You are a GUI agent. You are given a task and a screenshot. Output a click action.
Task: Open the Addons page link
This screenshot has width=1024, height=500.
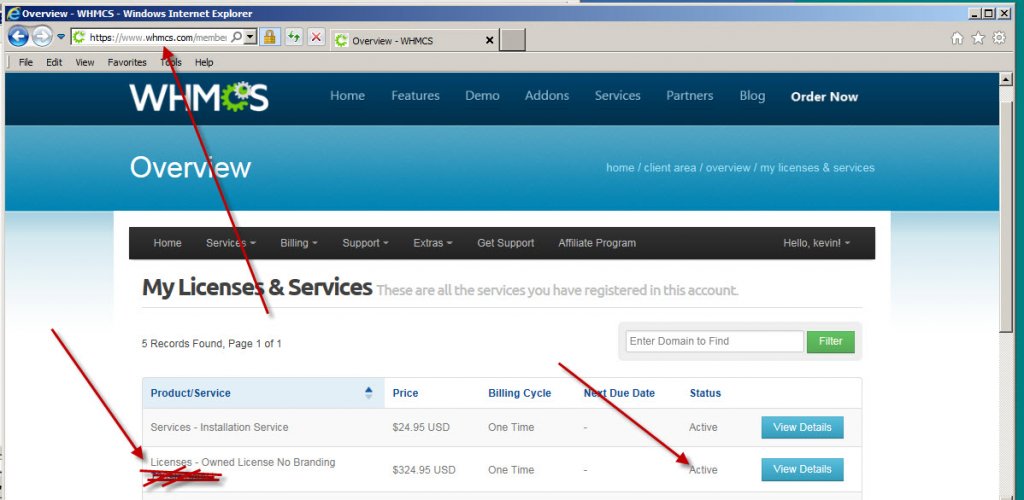(x=547, y=96)
